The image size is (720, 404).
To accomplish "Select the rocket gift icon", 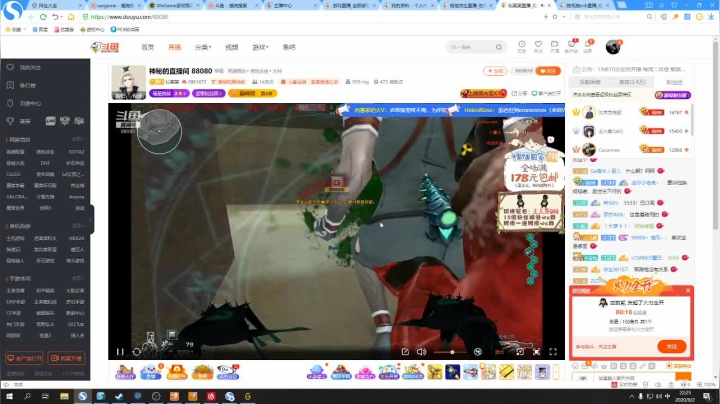I will 452,371.
